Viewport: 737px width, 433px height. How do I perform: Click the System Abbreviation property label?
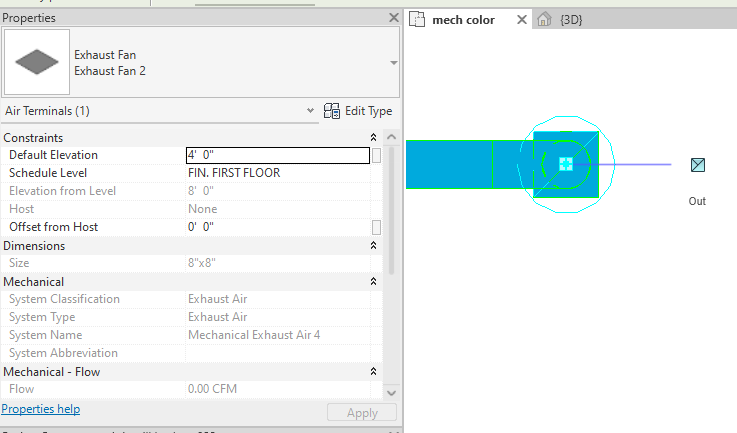[x=63, y=353]
